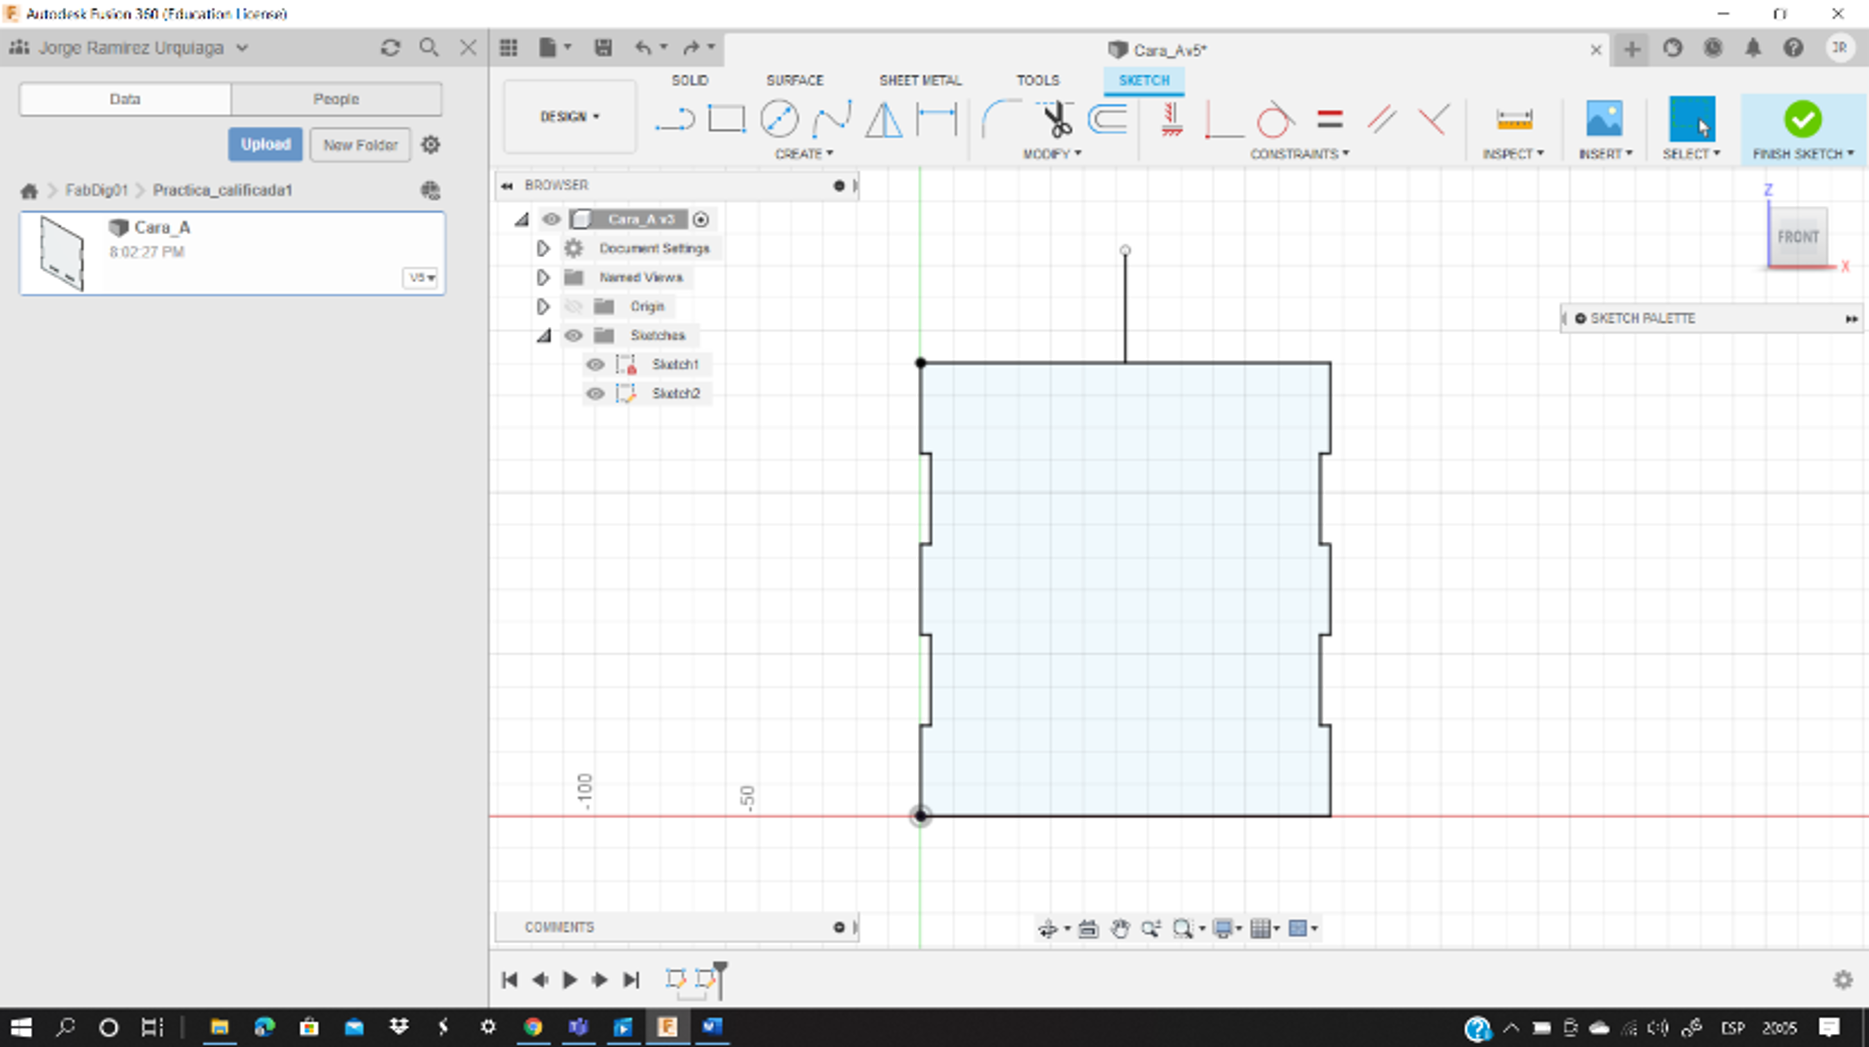The image size is (1869, 1047).
Task: Click the Upload button
Action: click(x=265, y=145)
